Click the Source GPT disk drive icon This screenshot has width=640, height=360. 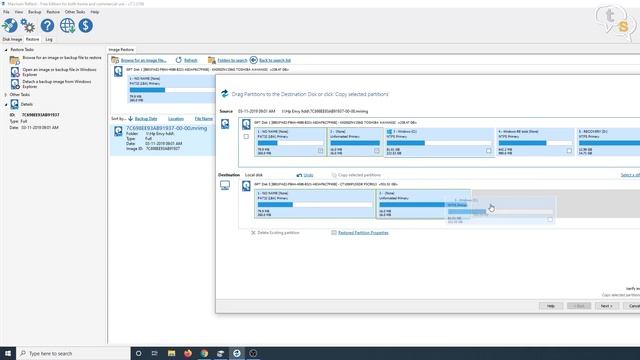point(246,124)
